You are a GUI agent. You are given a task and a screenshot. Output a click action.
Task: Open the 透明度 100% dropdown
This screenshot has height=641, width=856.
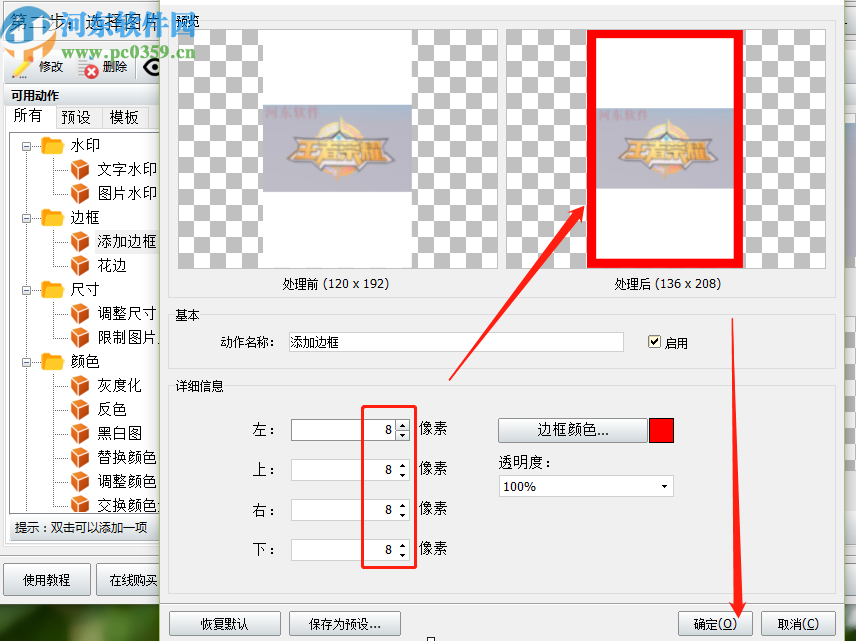586,486
